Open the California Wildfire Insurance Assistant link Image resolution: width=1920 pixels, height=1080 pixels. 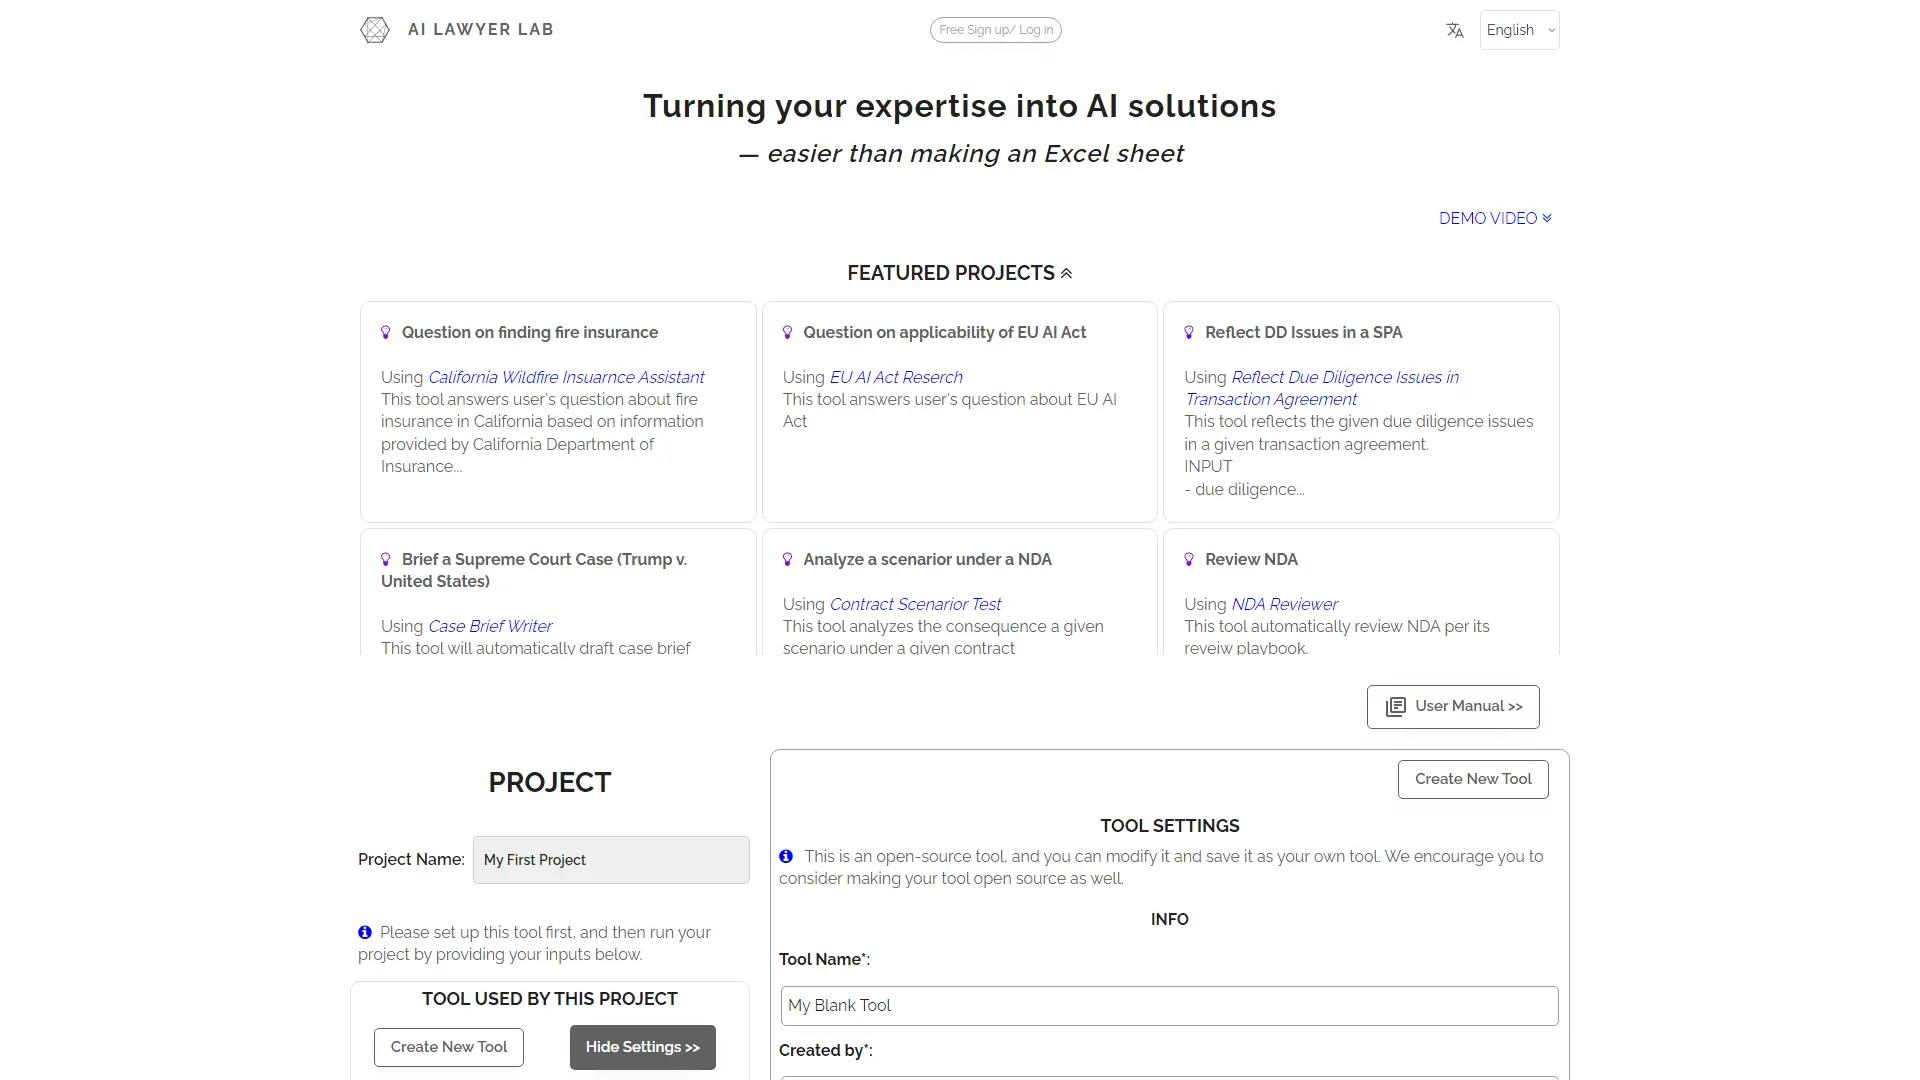565,377
